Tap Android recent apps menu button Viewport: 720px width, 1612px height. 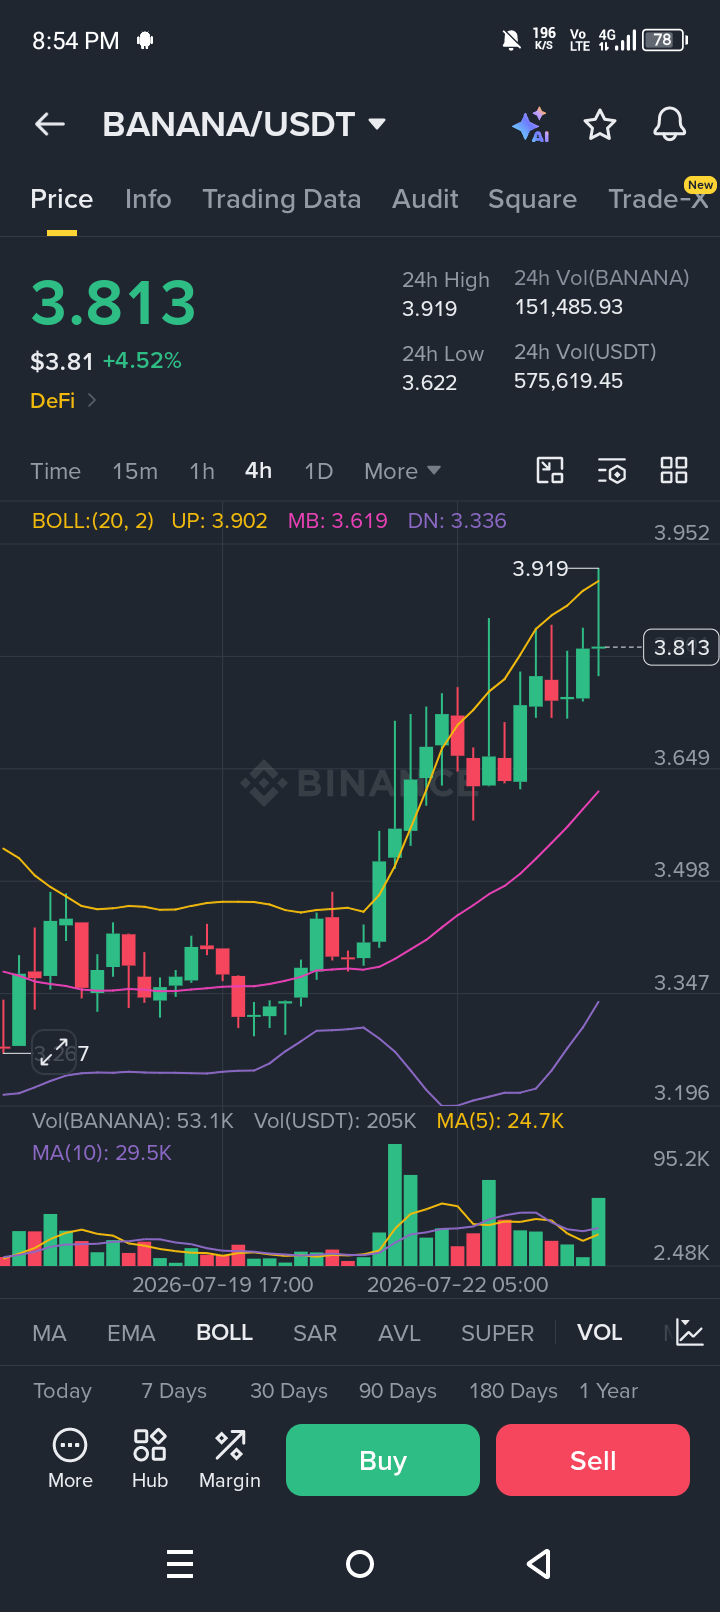(x=180, y=1564)
